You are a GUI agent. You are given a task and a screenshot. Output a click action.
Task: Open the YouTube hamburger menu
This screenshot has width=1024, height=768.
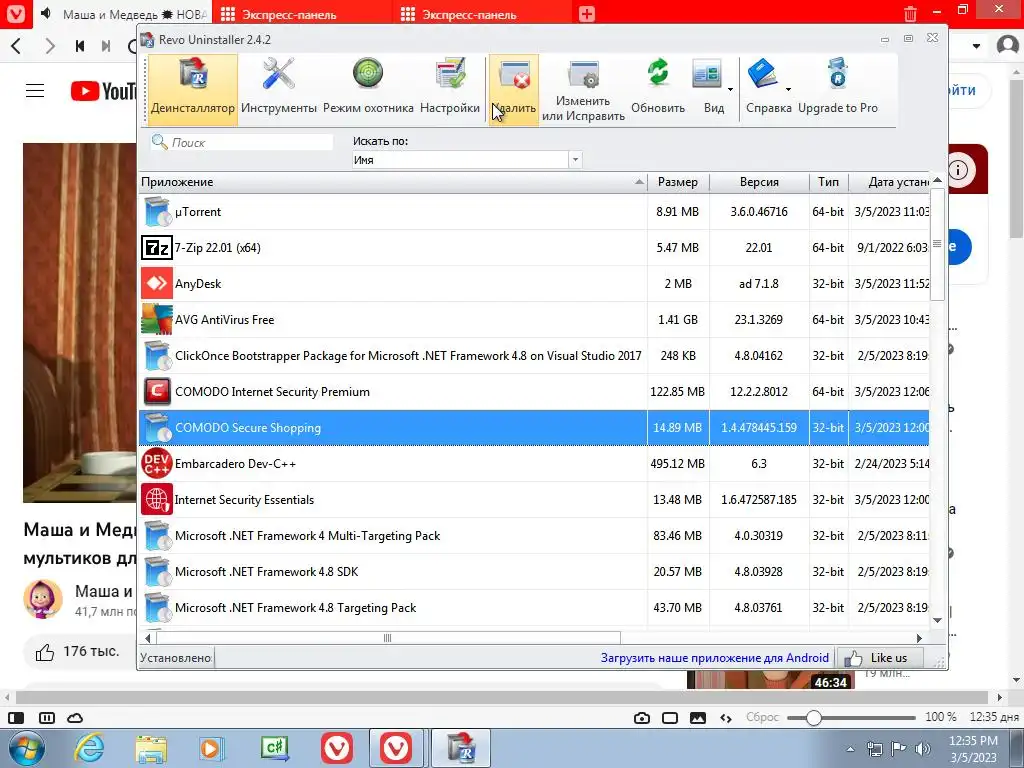[35, 91]
